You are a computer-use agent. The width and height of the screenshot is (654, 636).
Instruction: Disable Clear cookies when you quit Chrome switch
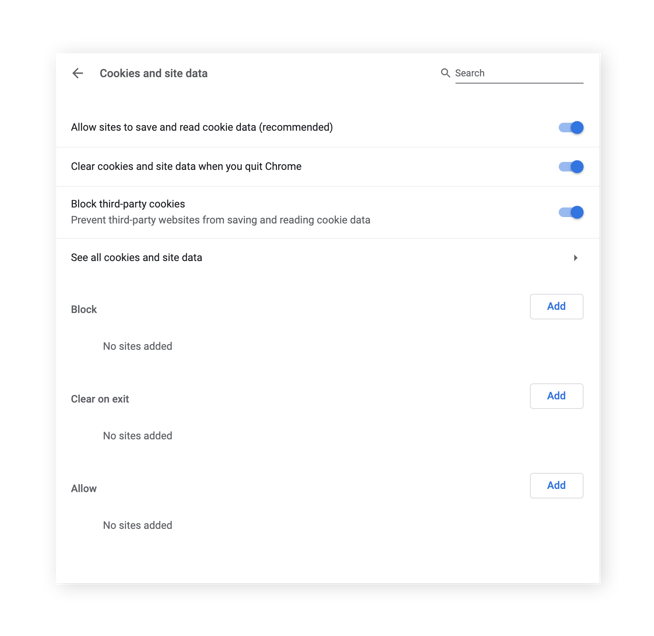click(x=571, y=167)
